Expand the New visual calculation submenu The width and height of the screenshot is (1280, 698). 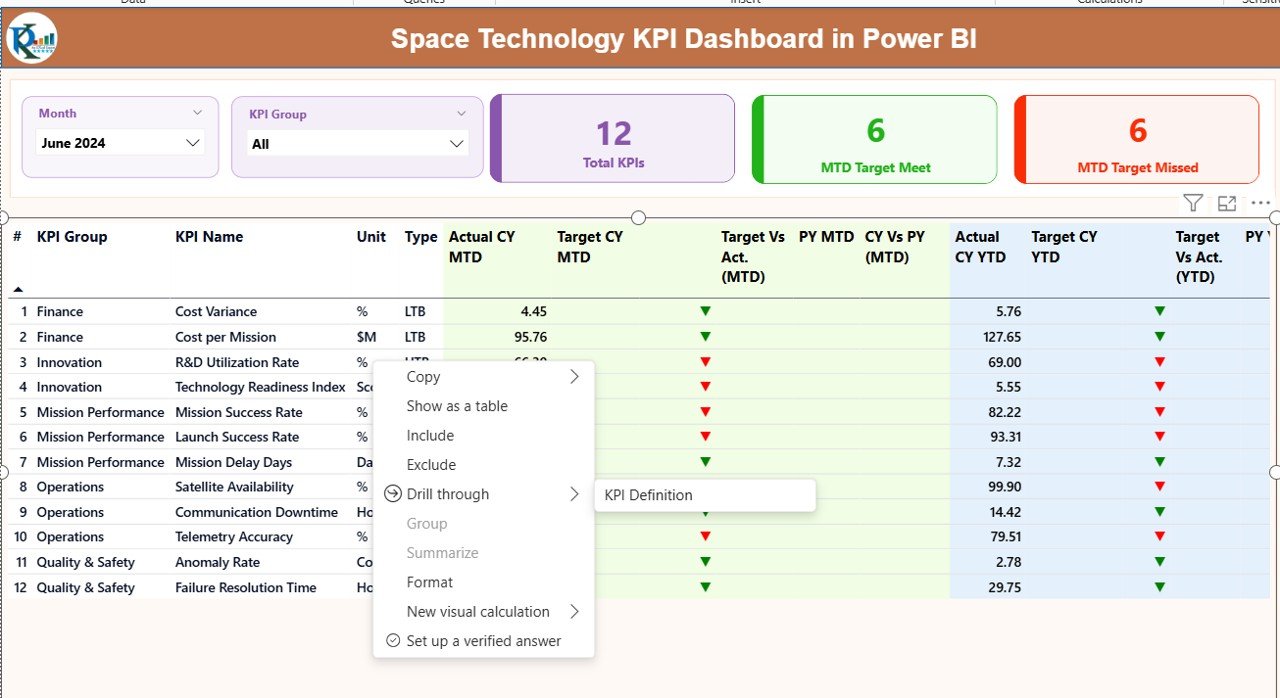(x=574, y=612)
